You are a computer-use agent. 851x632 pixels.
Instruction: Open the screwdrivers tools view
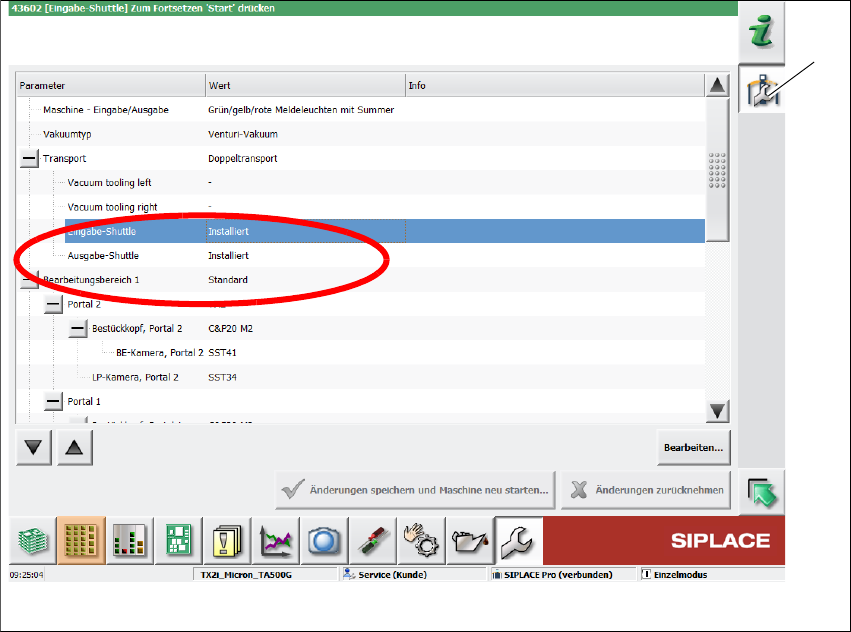[373, 541]
